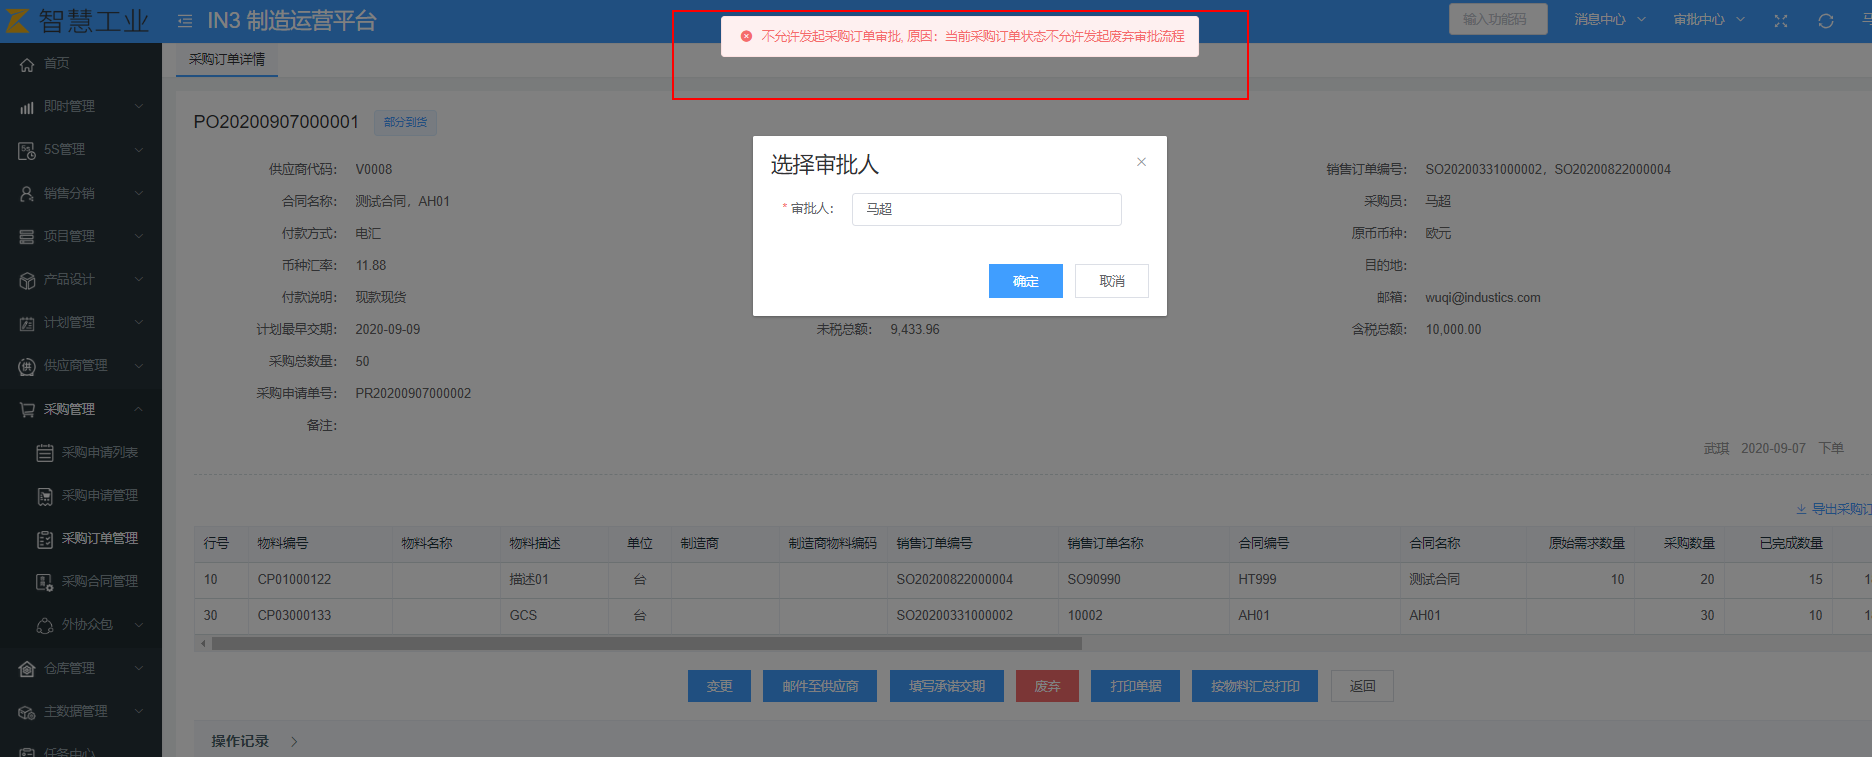Toggle the sidebar collapse hamburger icon
This screenshot has width=1872, height=757.
[185, 21]
